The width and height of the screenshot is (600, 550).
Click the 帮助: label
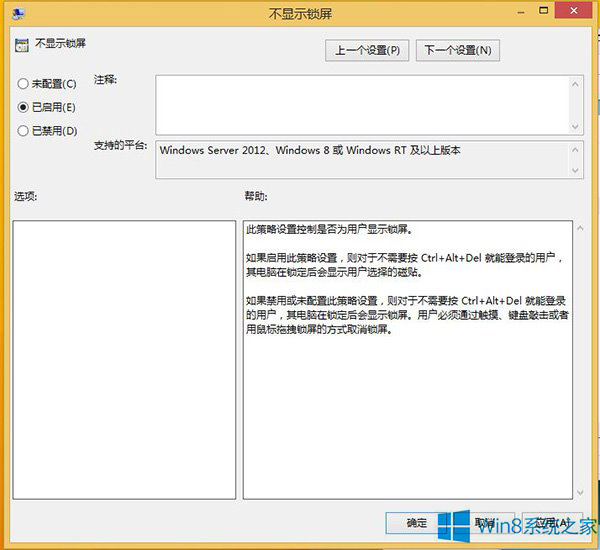[x=256, y=196]
